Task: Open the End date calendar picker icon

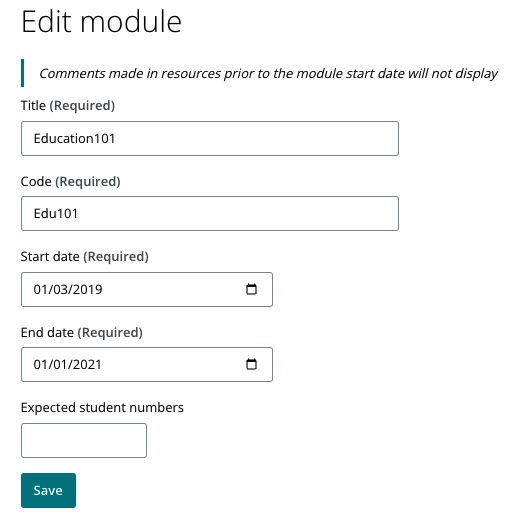Action: (x=251, y=364)
